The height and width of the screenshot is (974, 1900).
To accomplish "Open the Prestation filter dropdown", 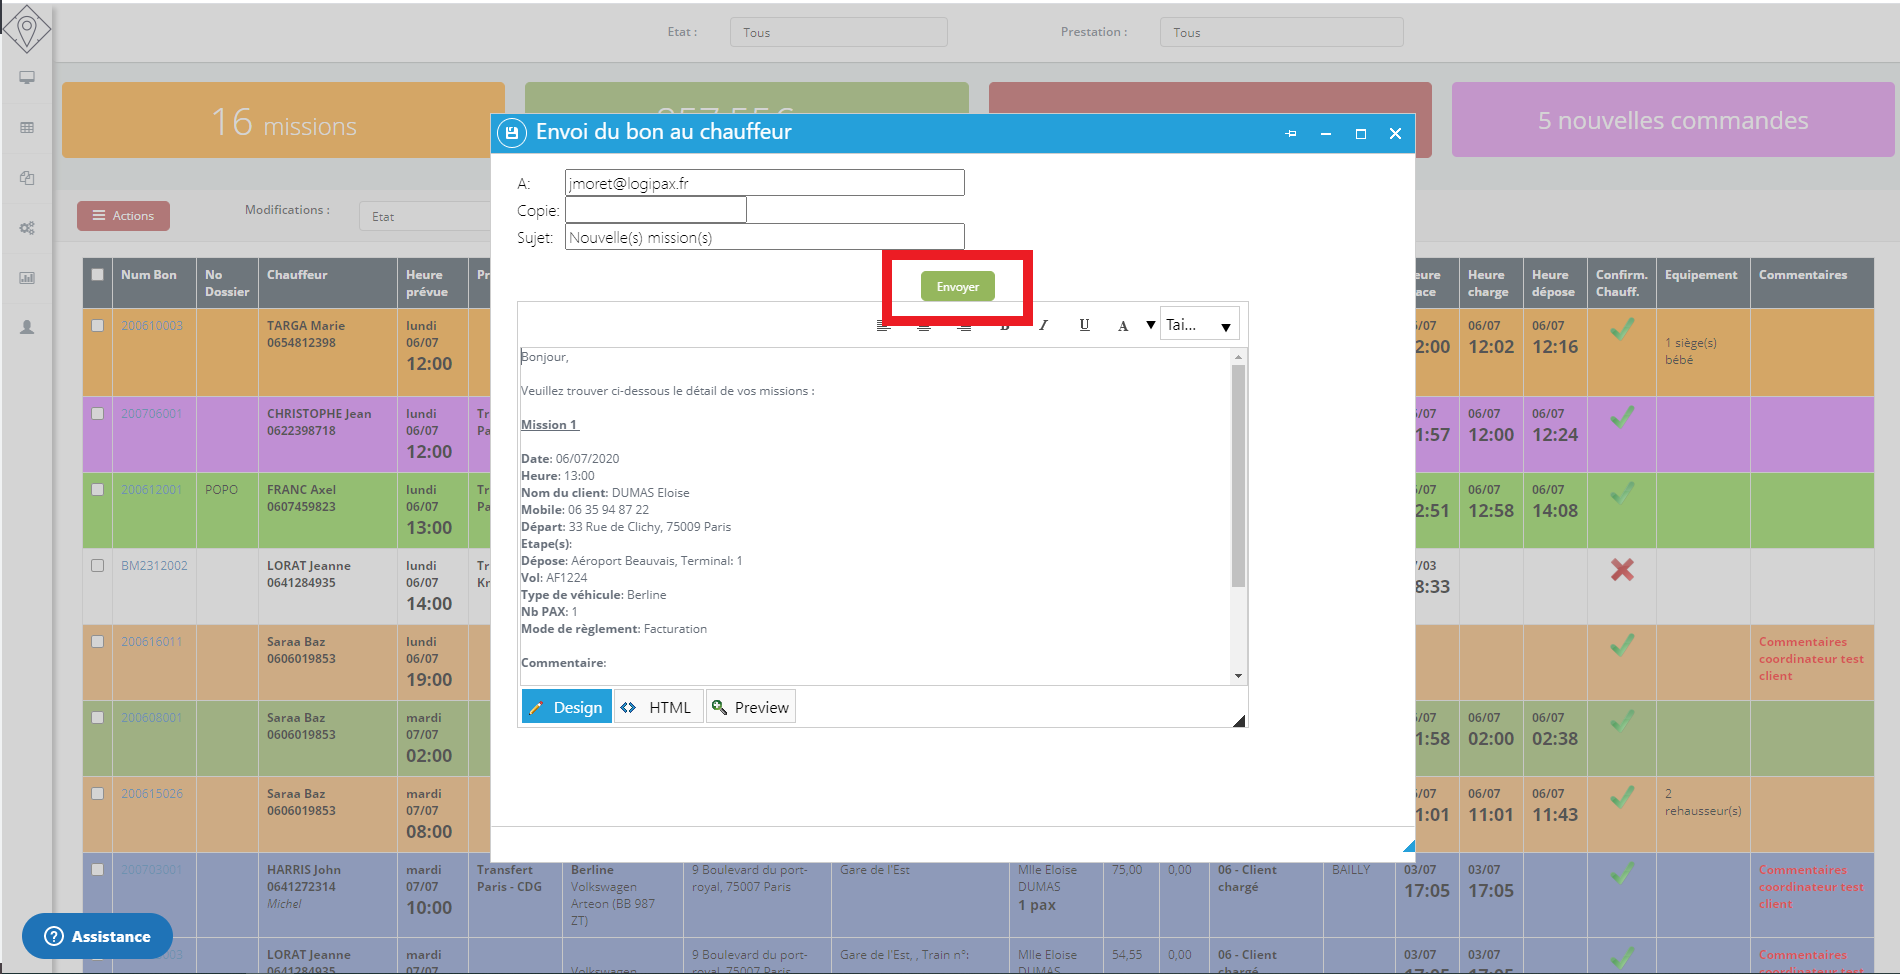I will pyautogui.click(x=1280, y=32).
